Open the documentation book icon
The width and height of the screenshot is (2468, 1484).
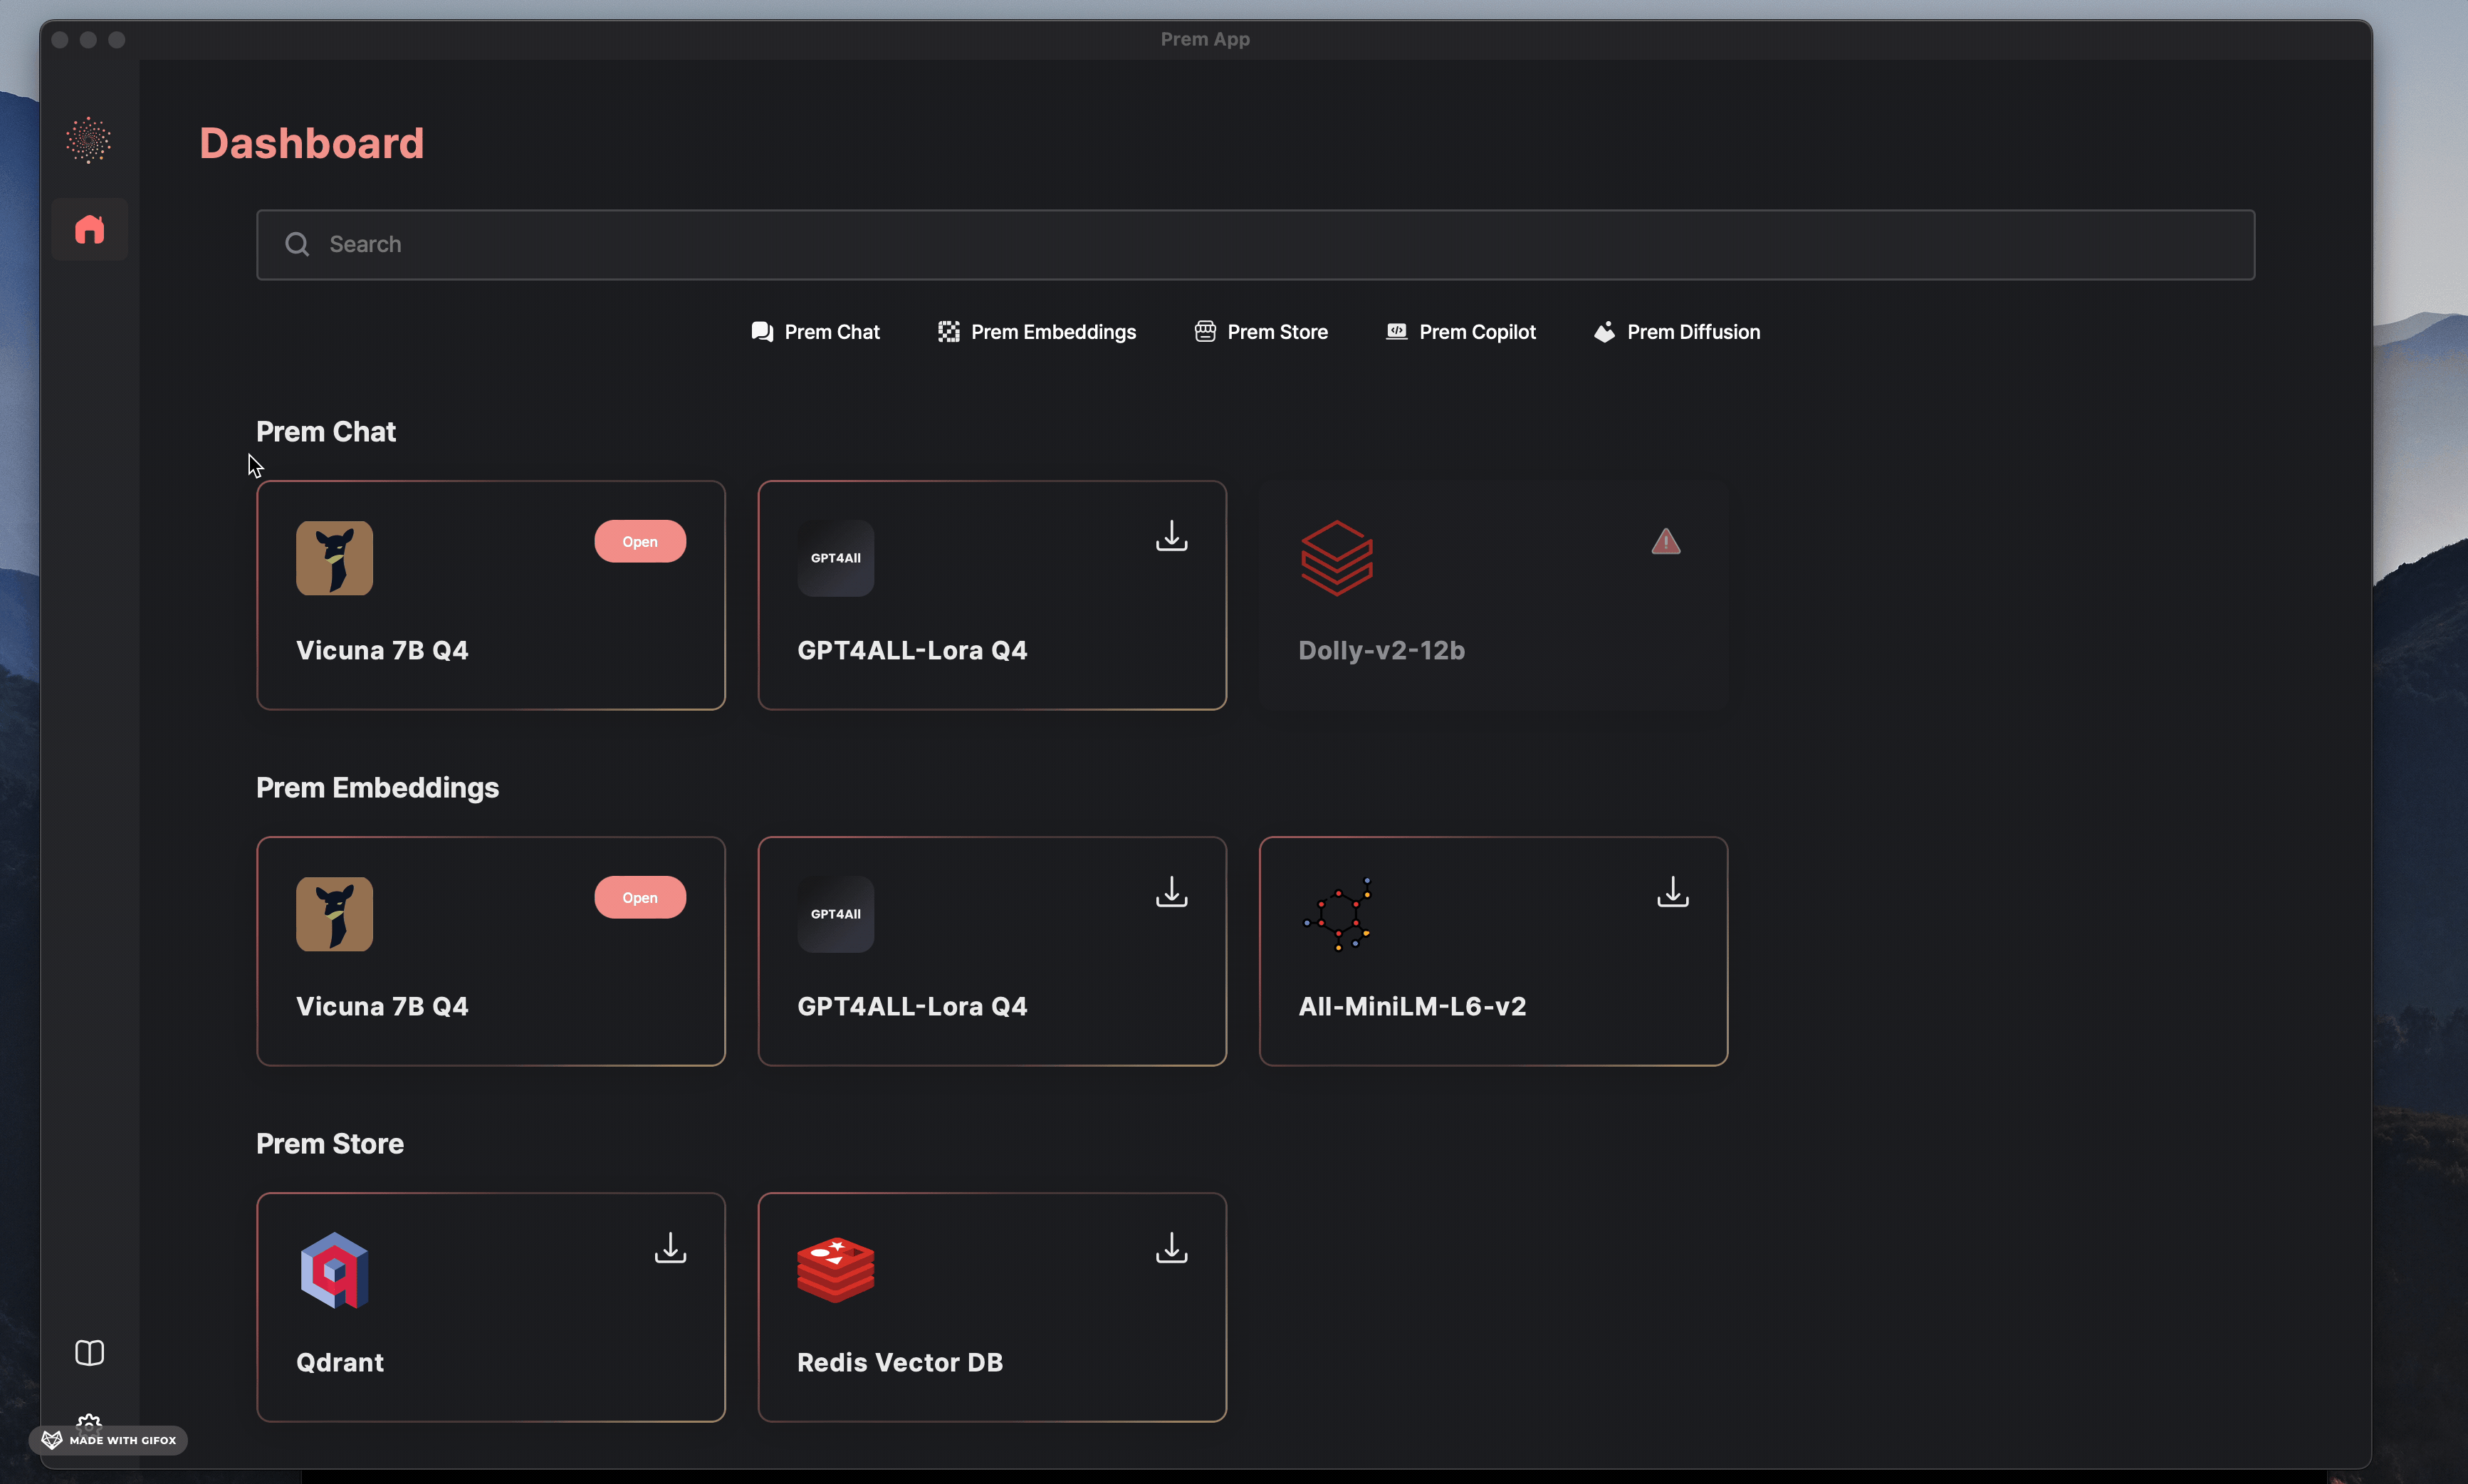tap(89, 1352)
